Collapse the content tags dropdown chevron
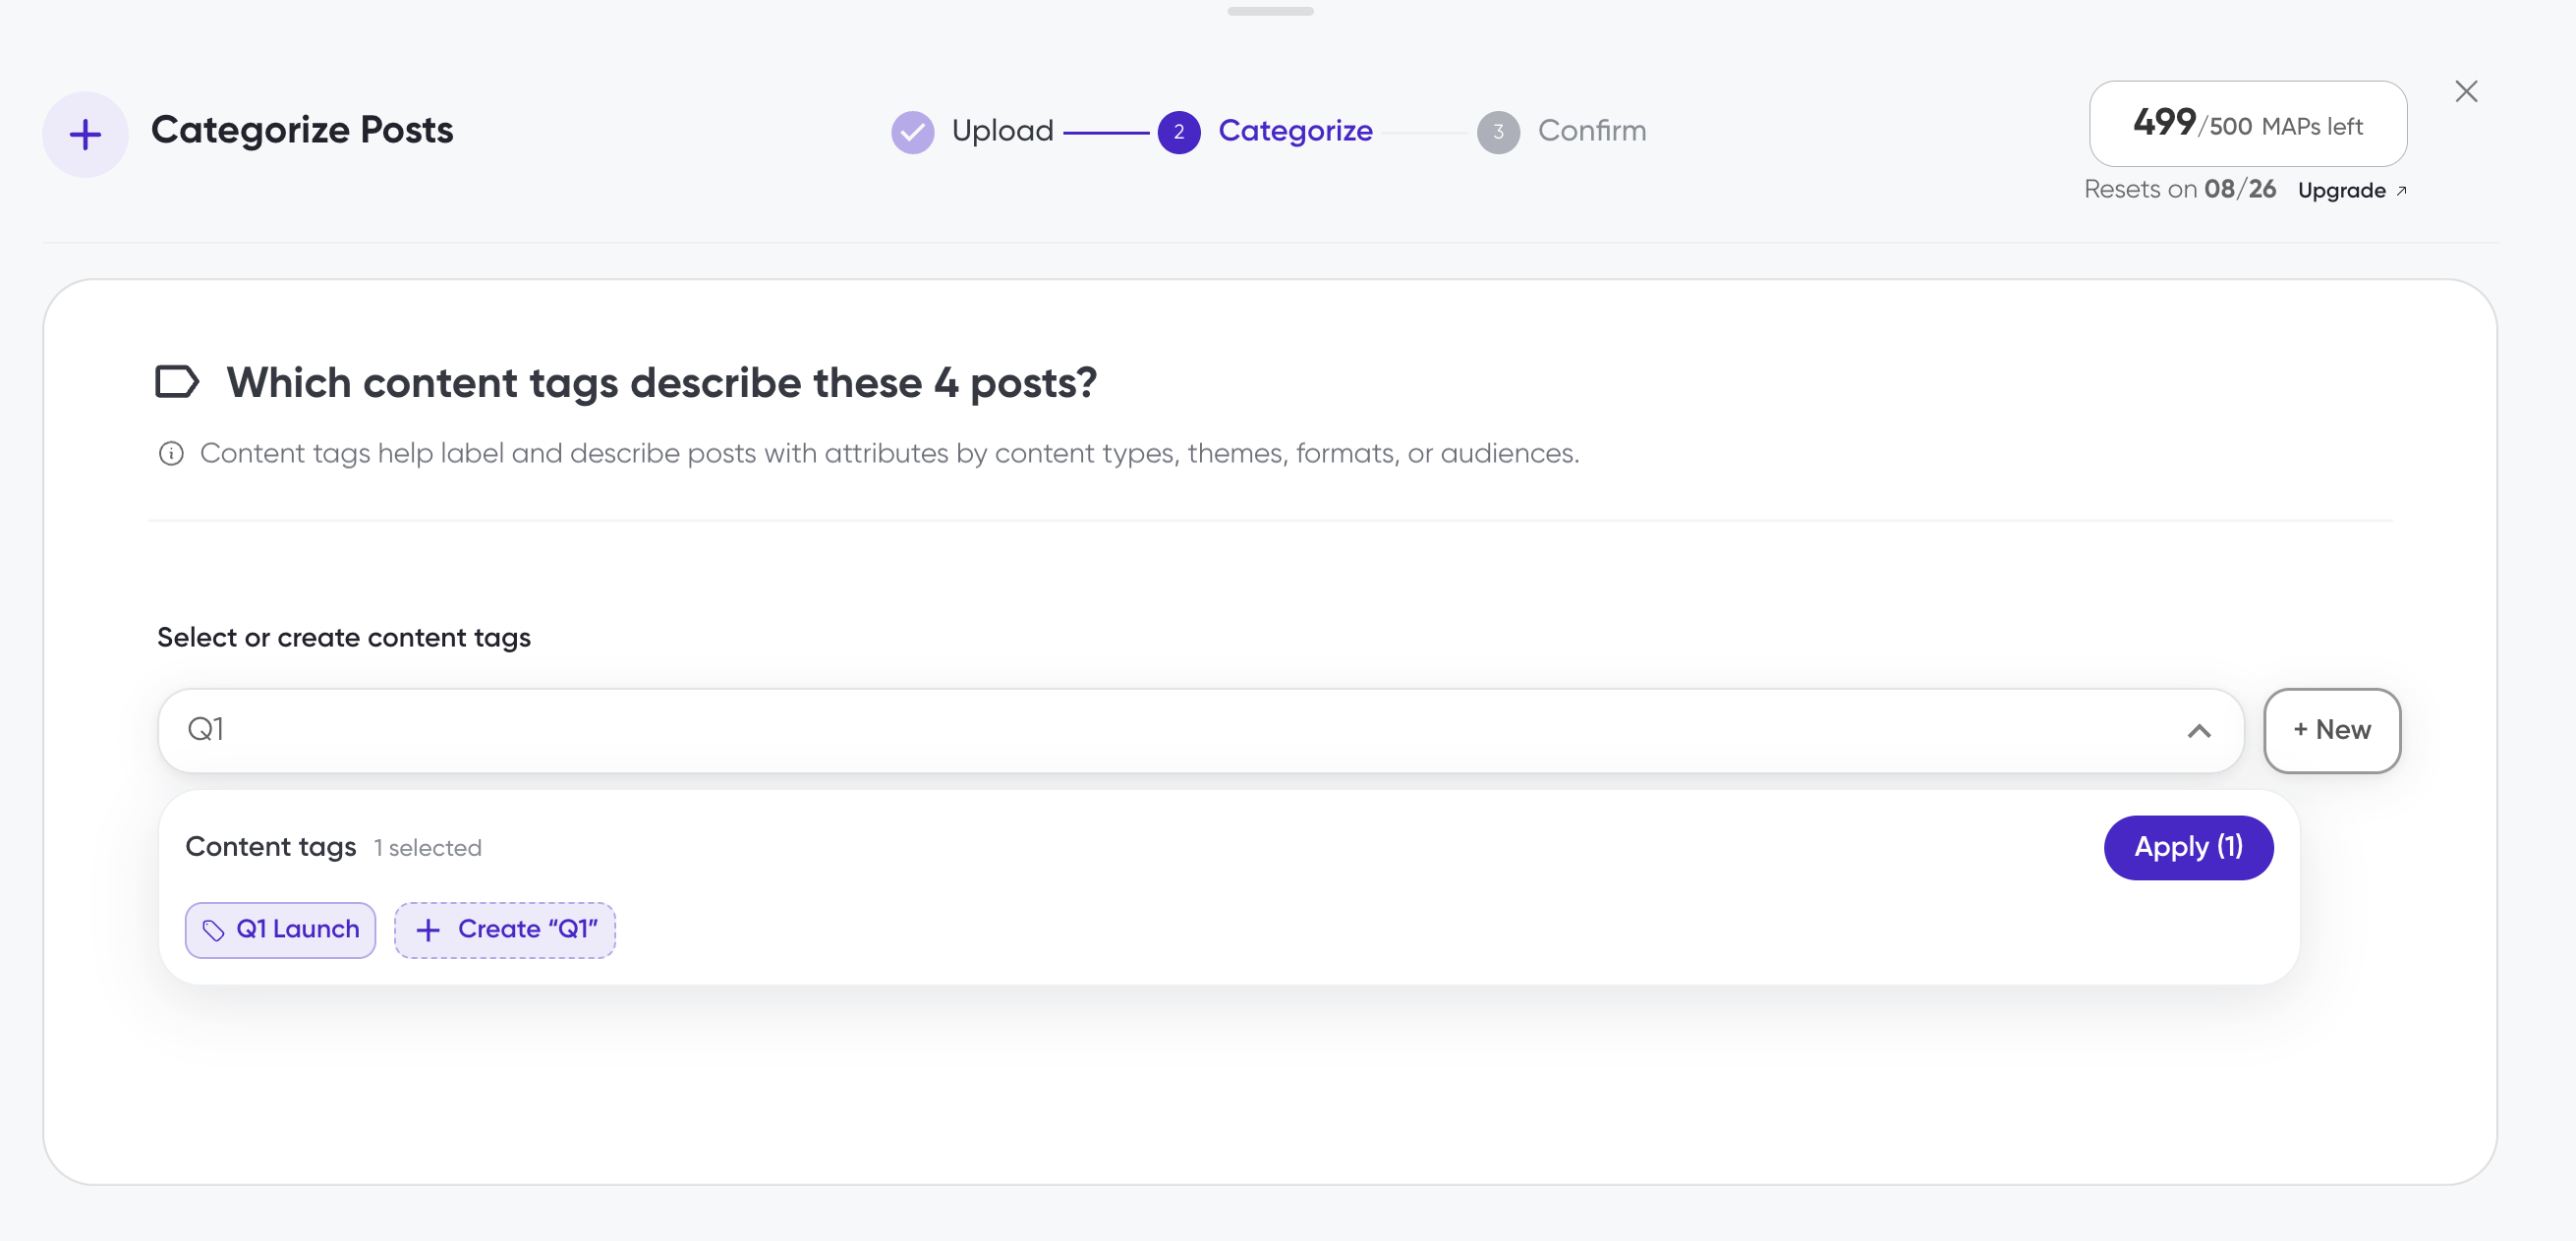Viewport: 2576px width, 1241px height. pos(2199,731)
